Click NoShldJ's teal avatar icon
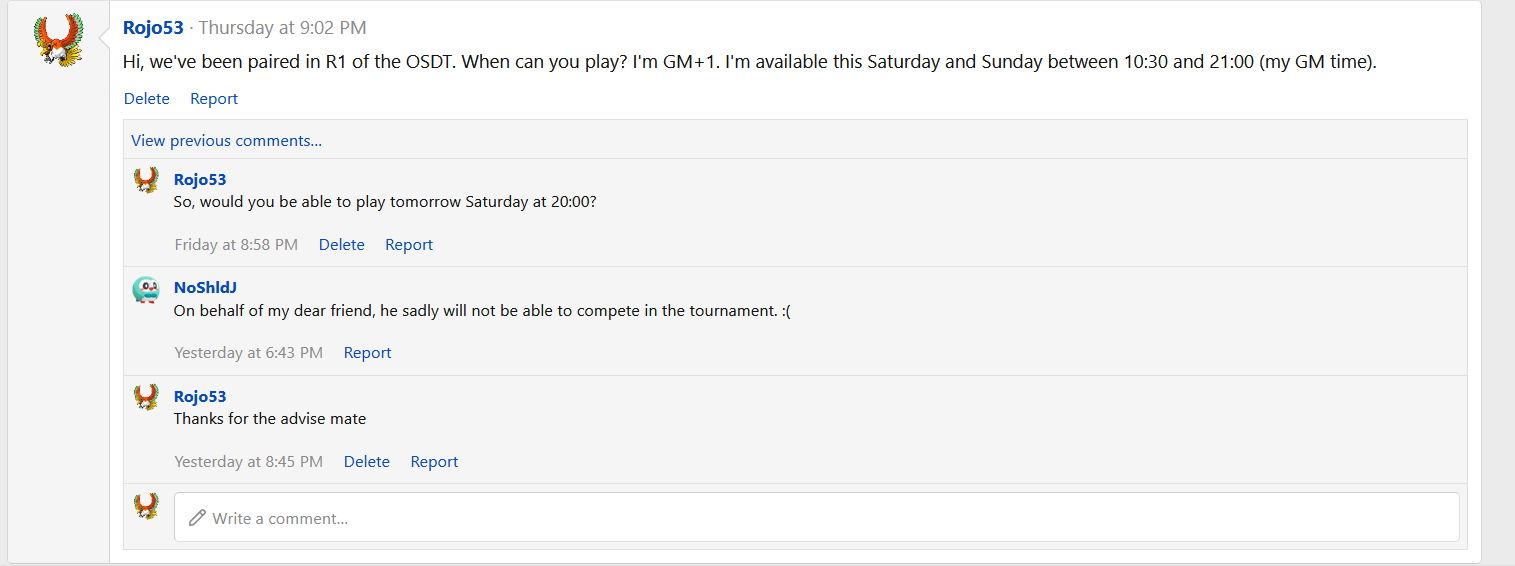Viewport: 1515px width, 566px height. click(x=146, y=290)
